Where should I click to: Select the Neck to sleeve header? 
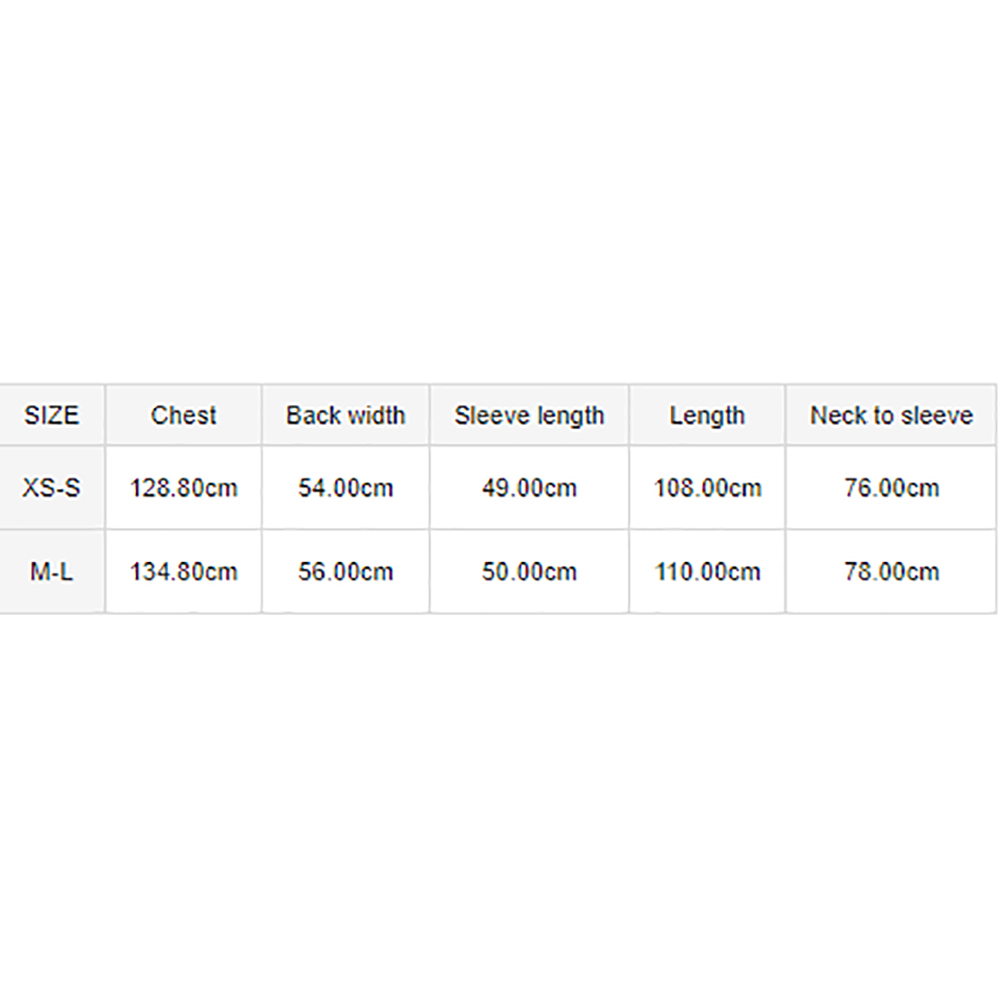click(x=892, y=415)
